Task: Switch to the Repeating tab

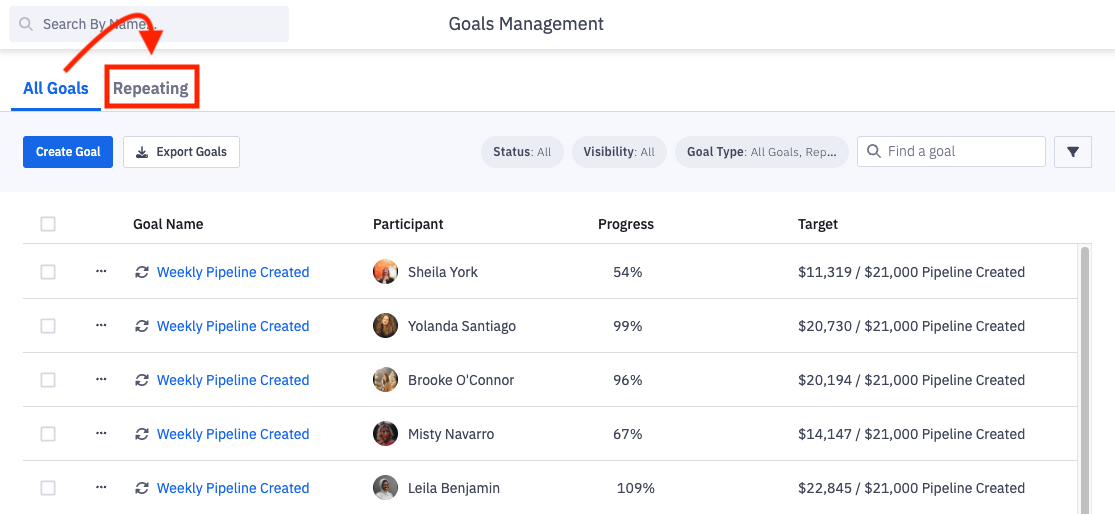Action: [x=151, y=88]
